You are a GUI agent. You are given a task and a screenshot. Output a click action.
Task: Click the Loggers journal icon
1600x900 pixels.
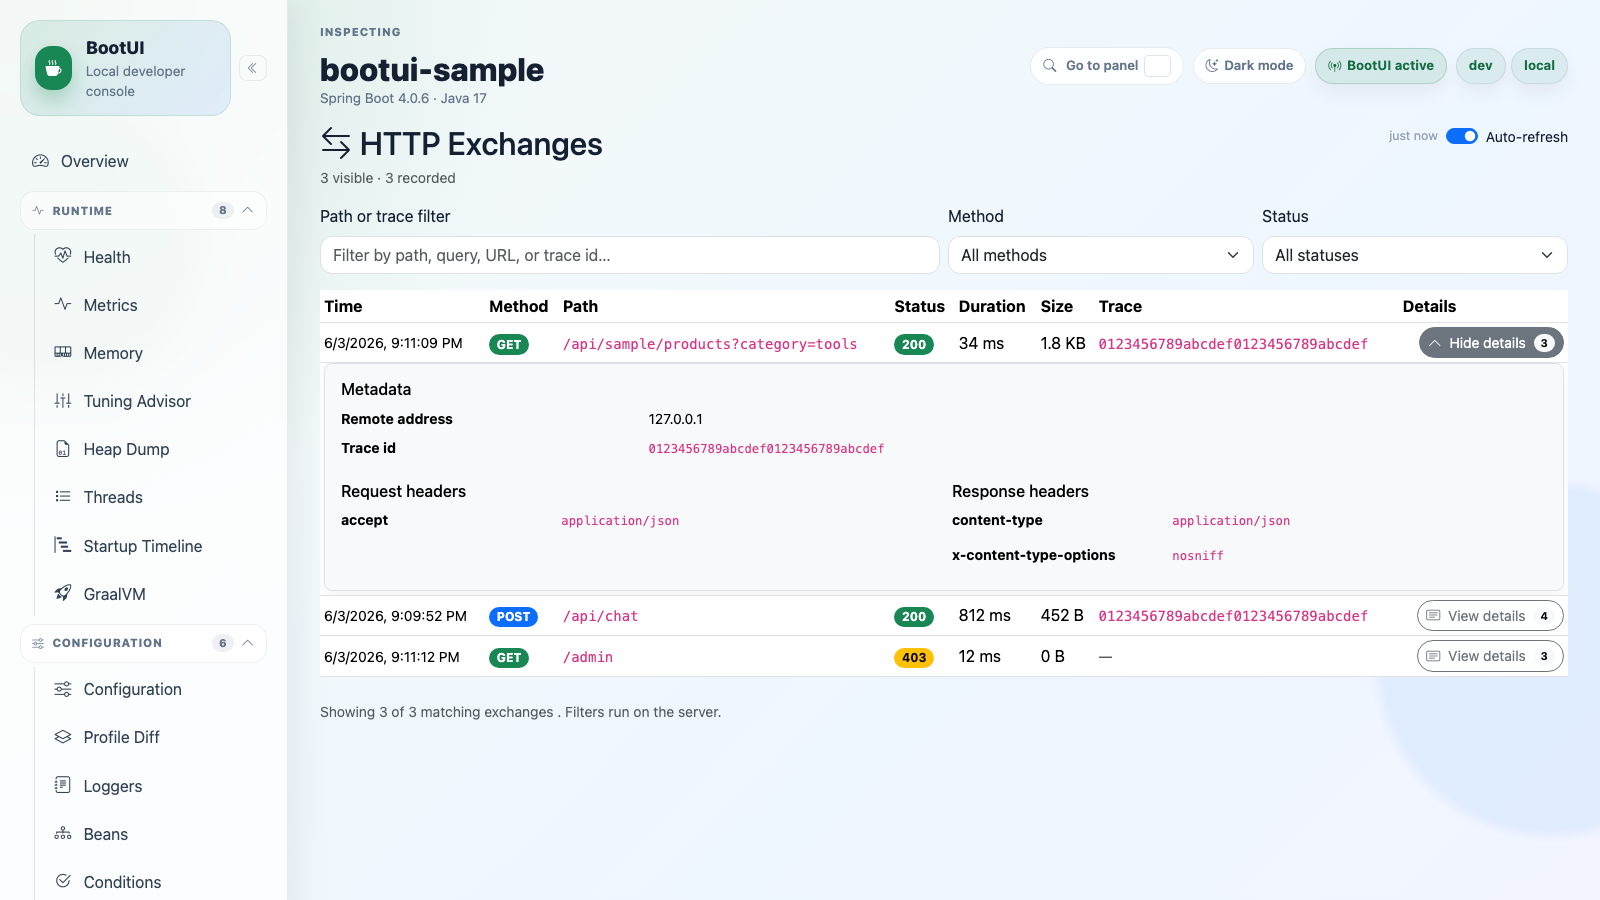63,785
